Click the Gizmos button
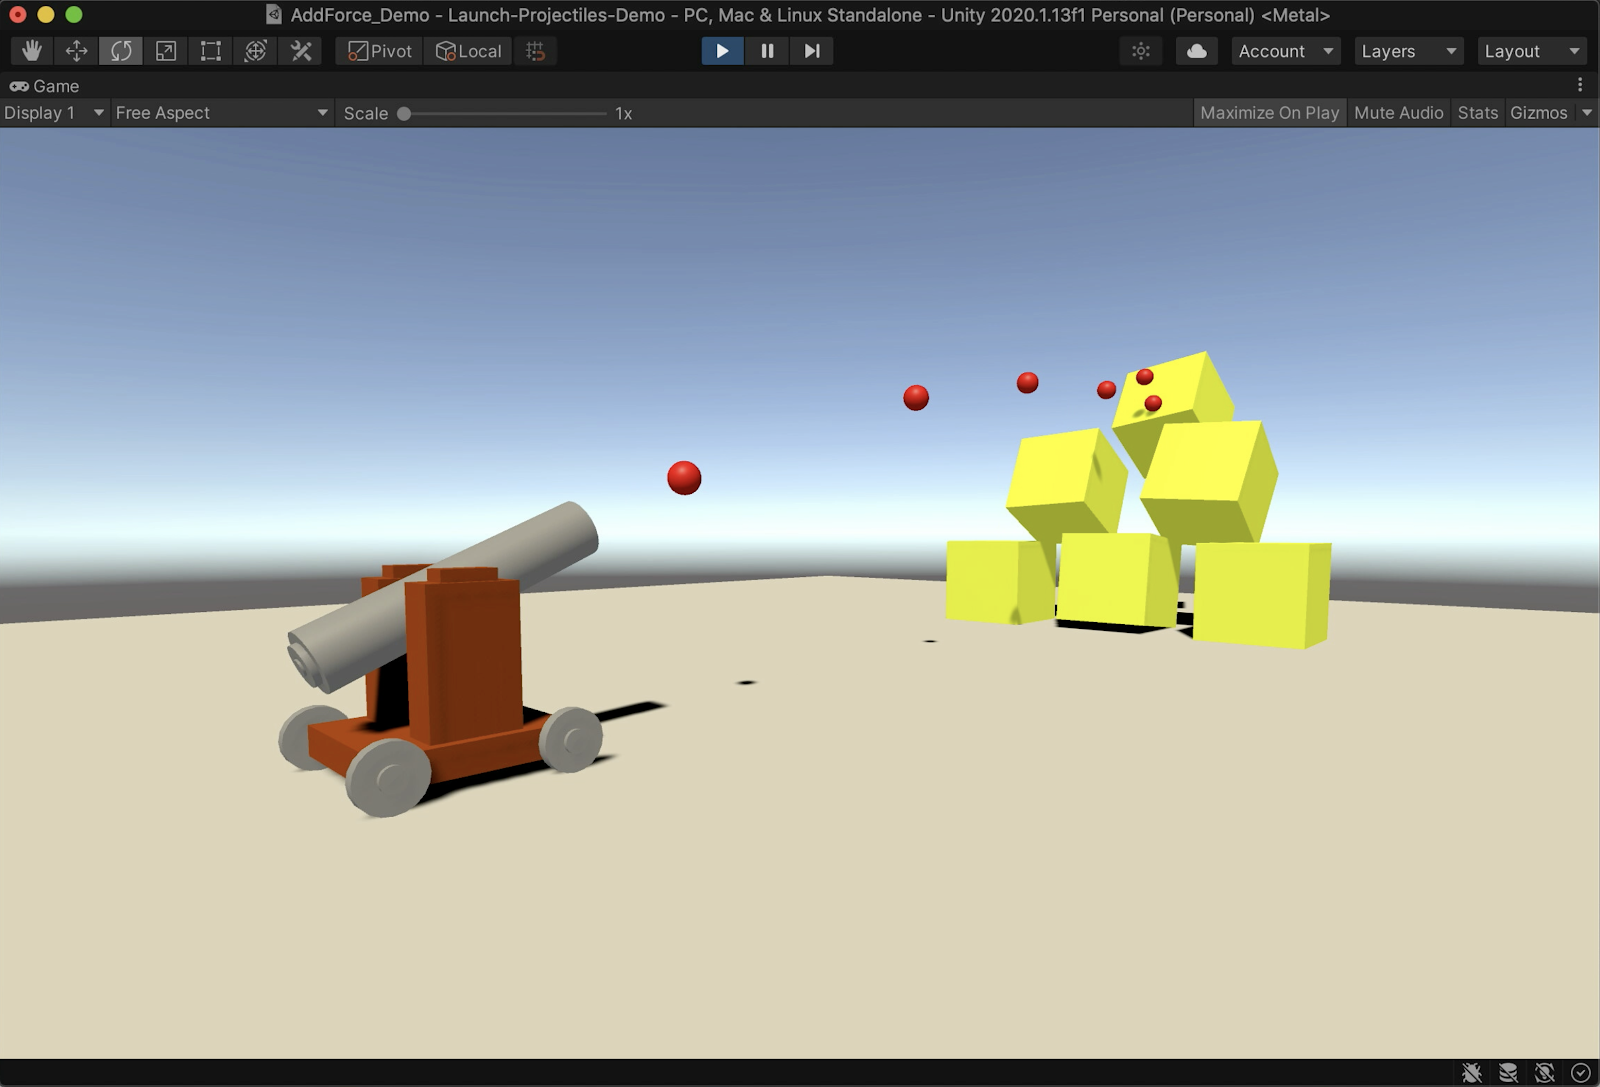This screenshot has height=1087, width=1600. click(x=1538, y=113)
